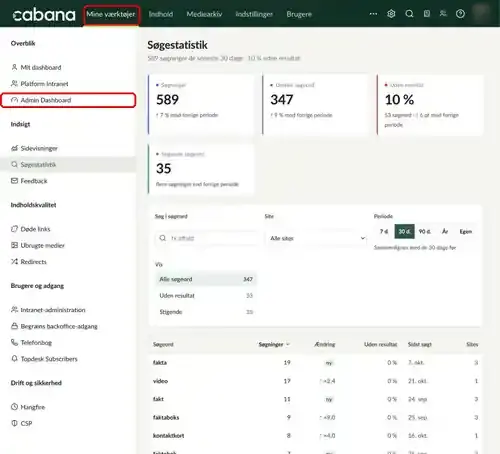Focus the search terms input field
Screen dimensions: 500x454
[207, 238]
